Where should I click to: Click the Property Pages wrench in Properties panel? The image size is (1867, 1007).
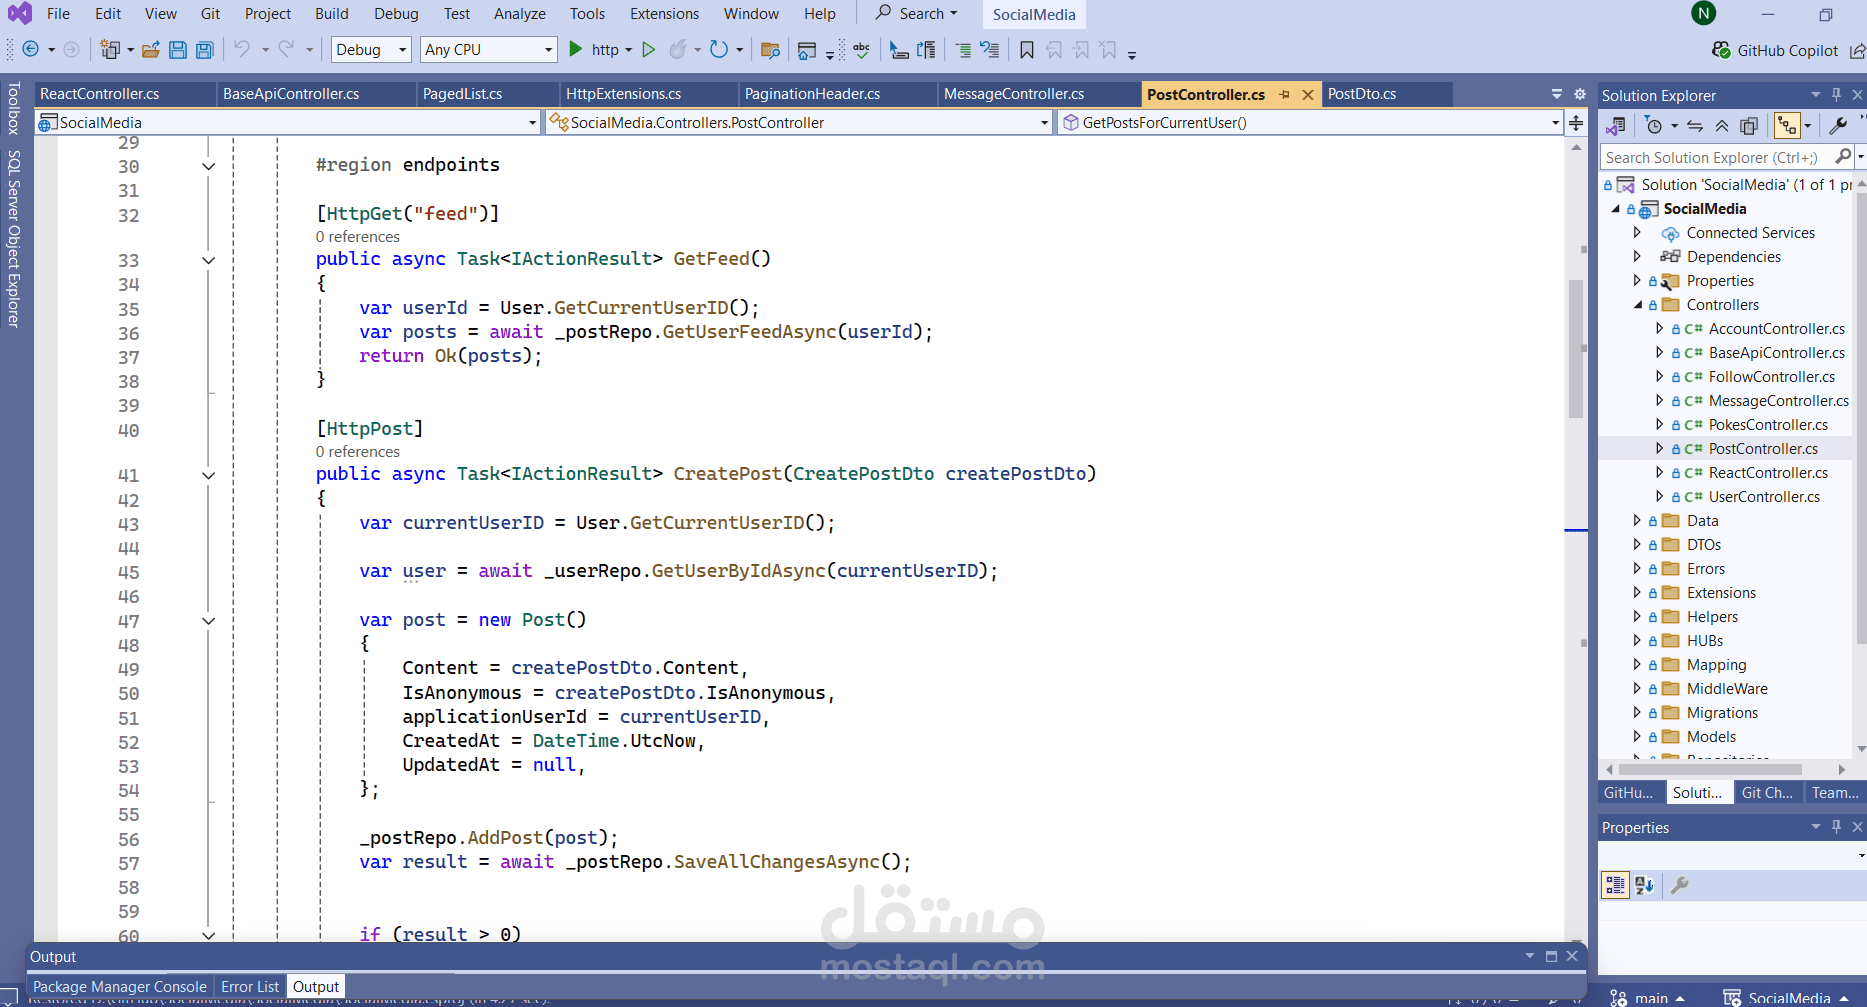1680,885
